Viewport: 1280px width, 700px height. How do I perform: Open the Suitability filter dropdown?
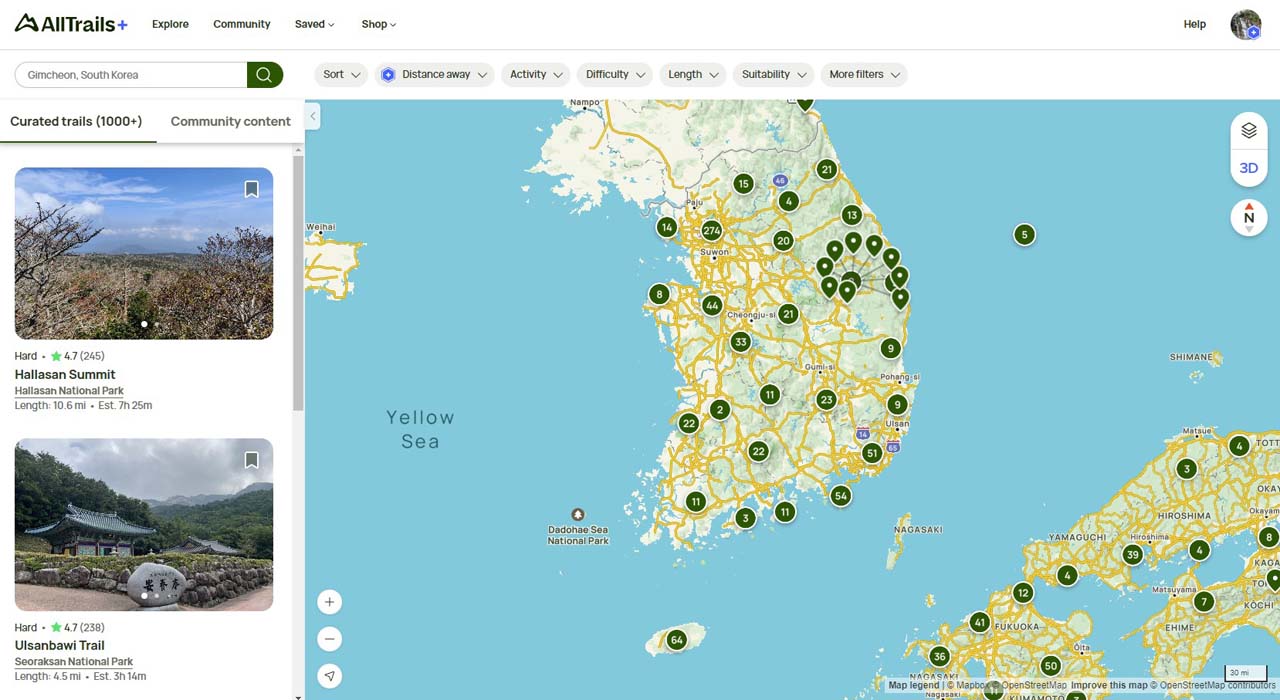(x=773, y=75)
